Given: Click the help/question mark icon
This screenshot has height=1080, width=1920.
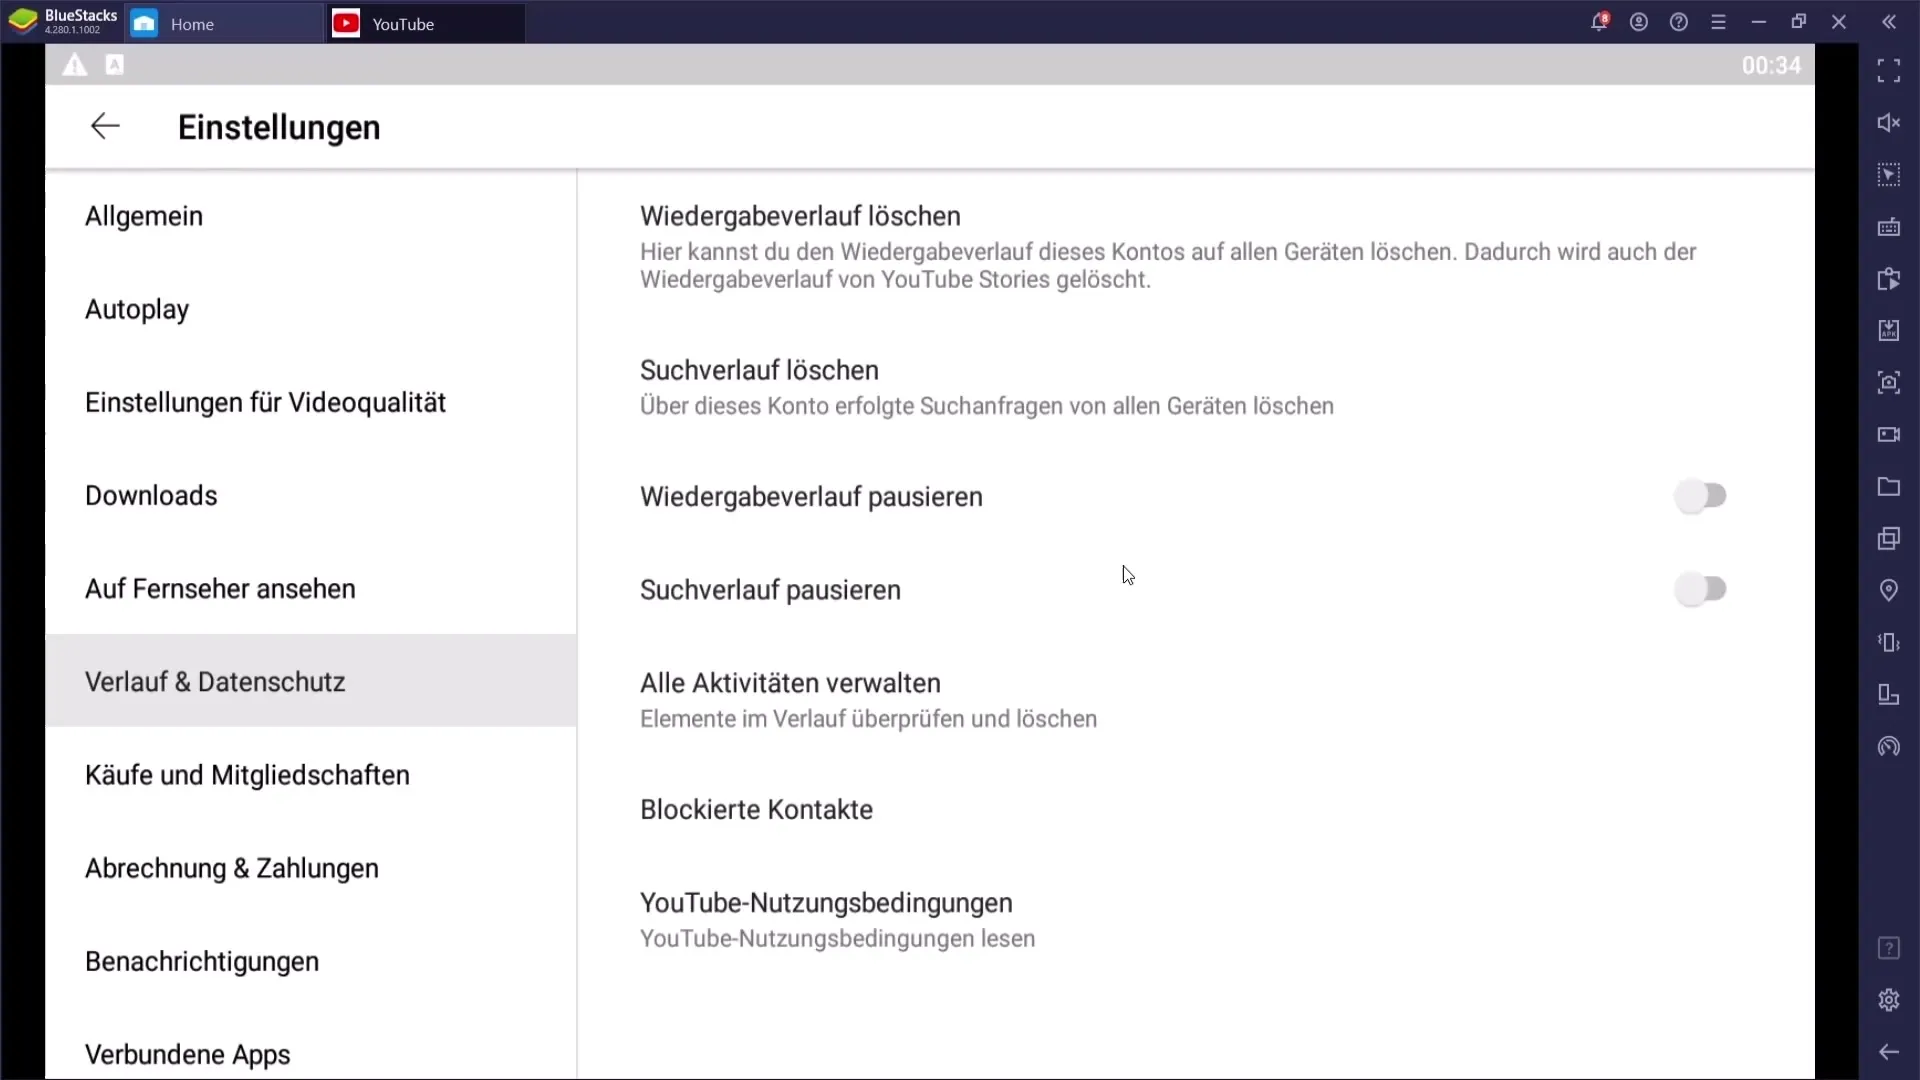Looking at the screenshot, I should (1681, 22).
